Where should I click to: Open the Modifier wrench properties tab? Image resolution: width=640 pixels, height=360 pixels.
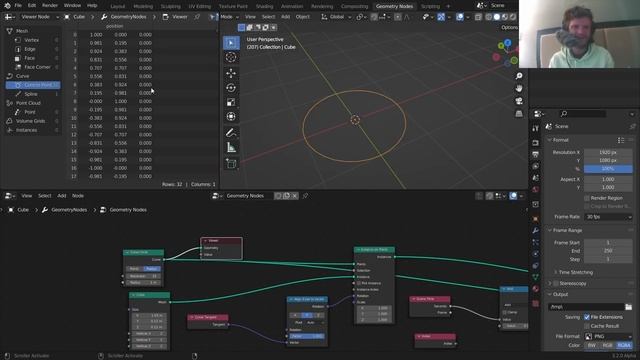[x=536, y=231]
